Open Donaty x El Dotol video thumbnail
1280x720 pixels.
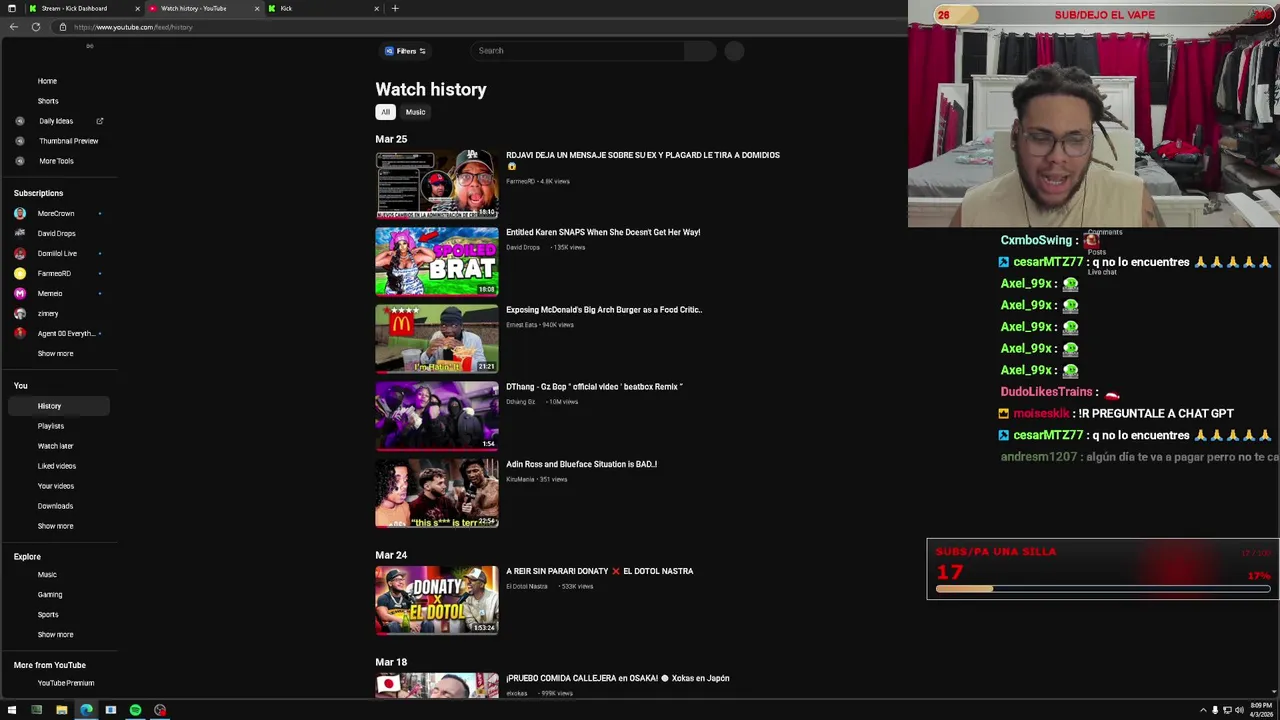tap(436, 600)
